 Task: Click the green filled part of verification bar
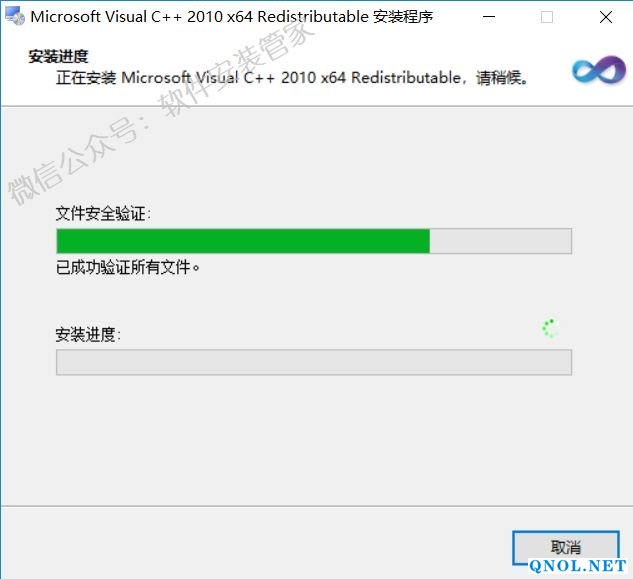pos(243,241)
